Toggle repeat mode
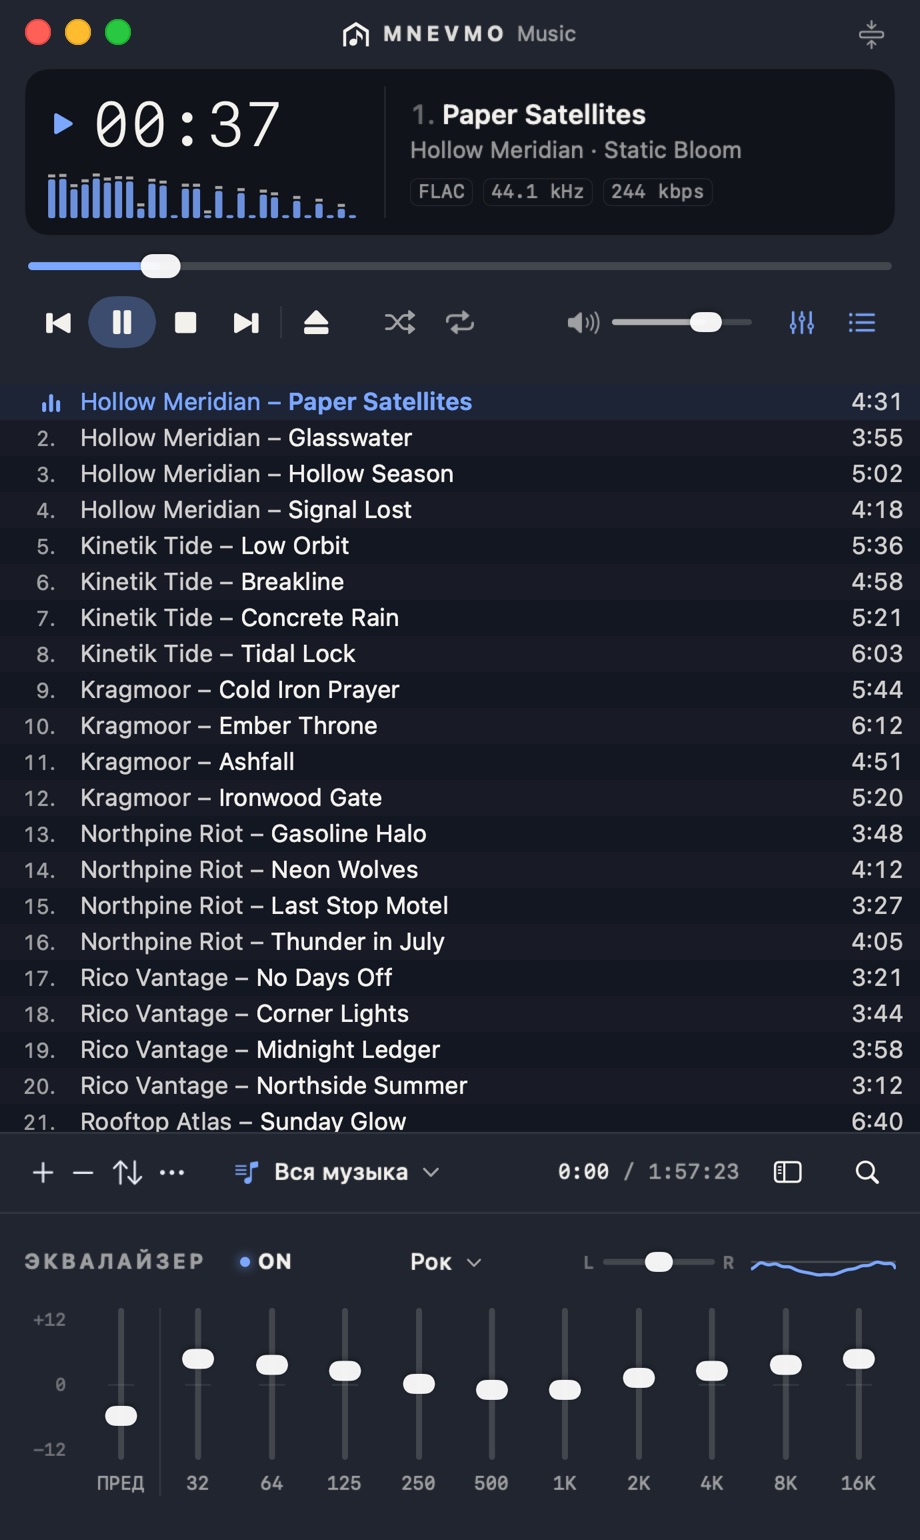 tap(460, 323)
